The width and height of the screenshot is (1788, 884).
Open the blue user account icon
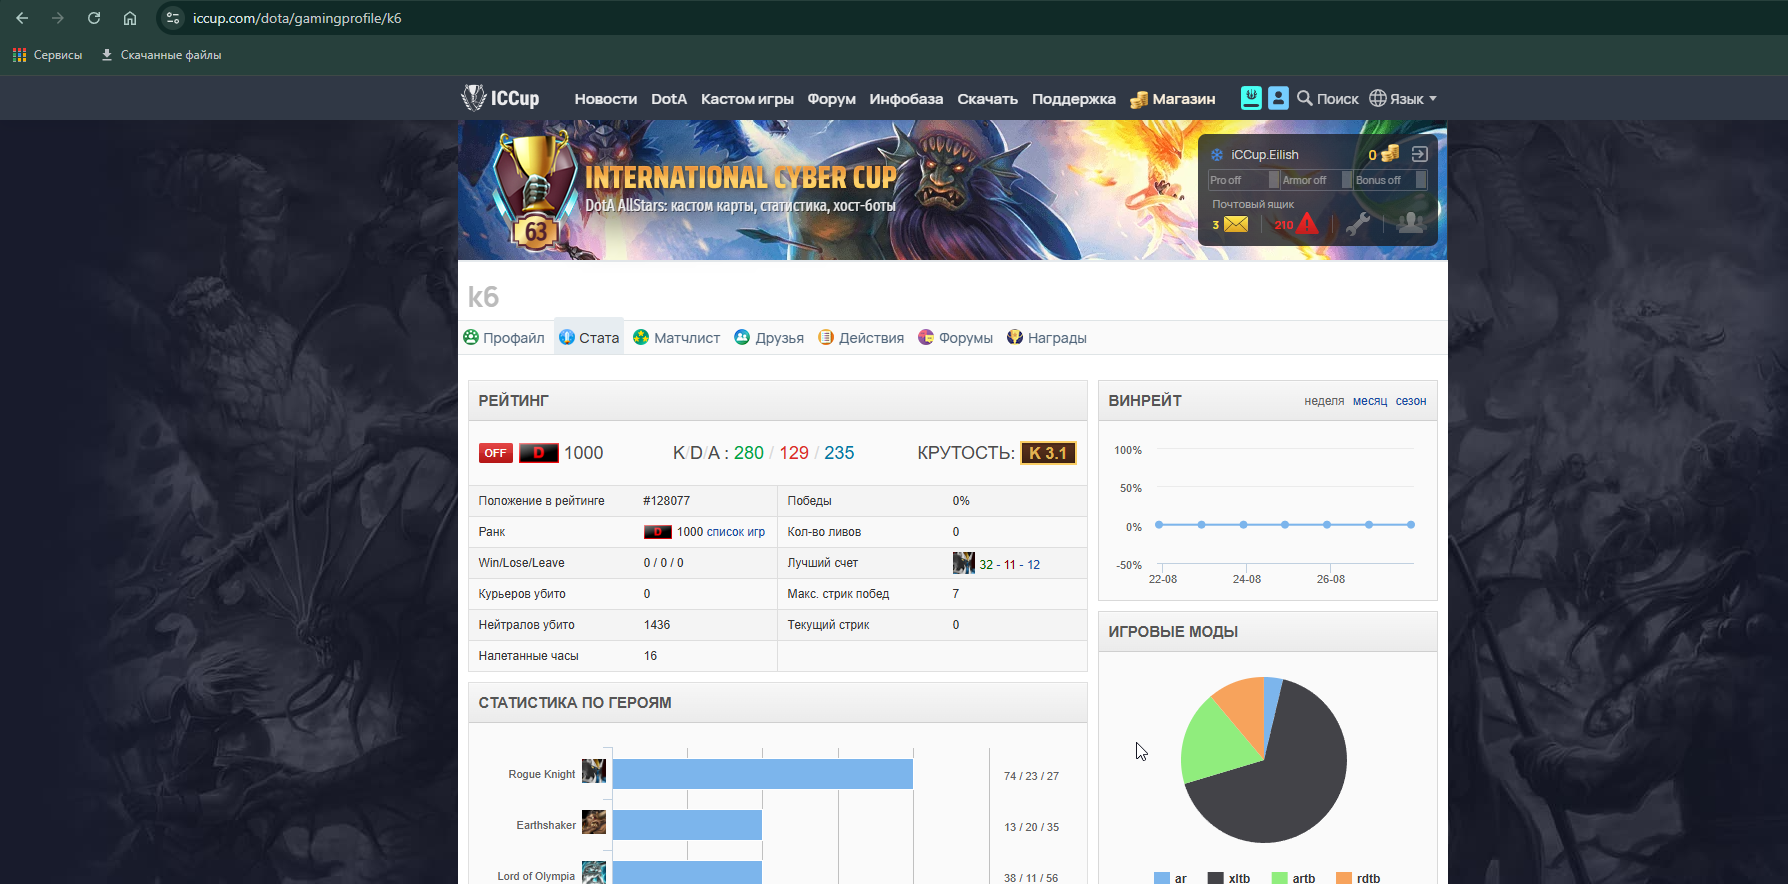1278,98
